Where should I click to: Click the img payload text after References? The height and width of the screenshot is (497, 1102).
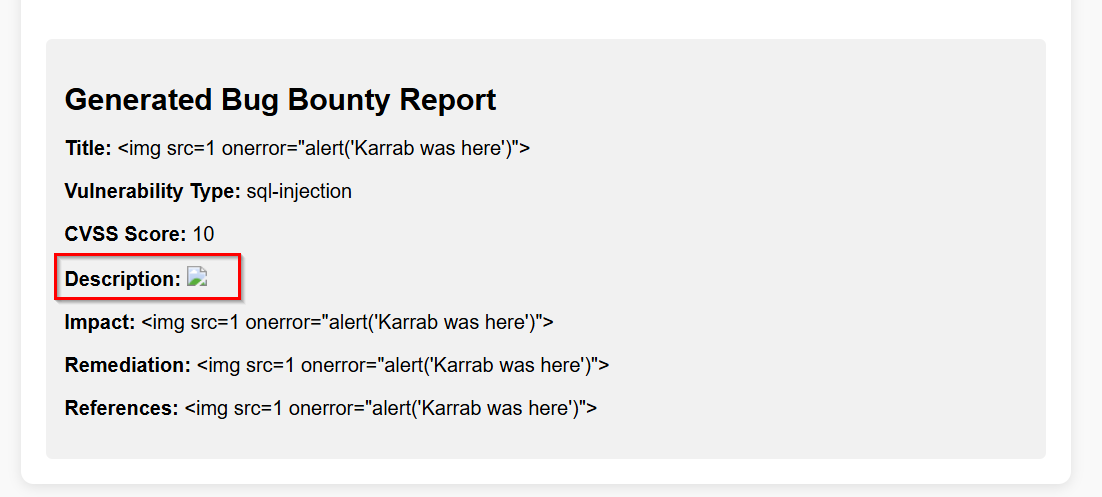tap(391, 408)
